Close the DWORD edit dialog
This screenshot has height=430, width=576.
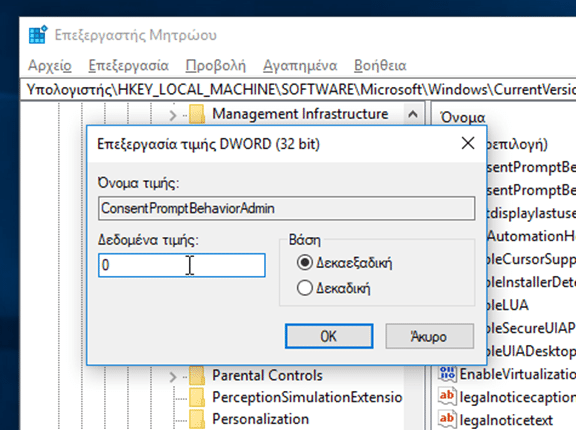tap(468, 143)
